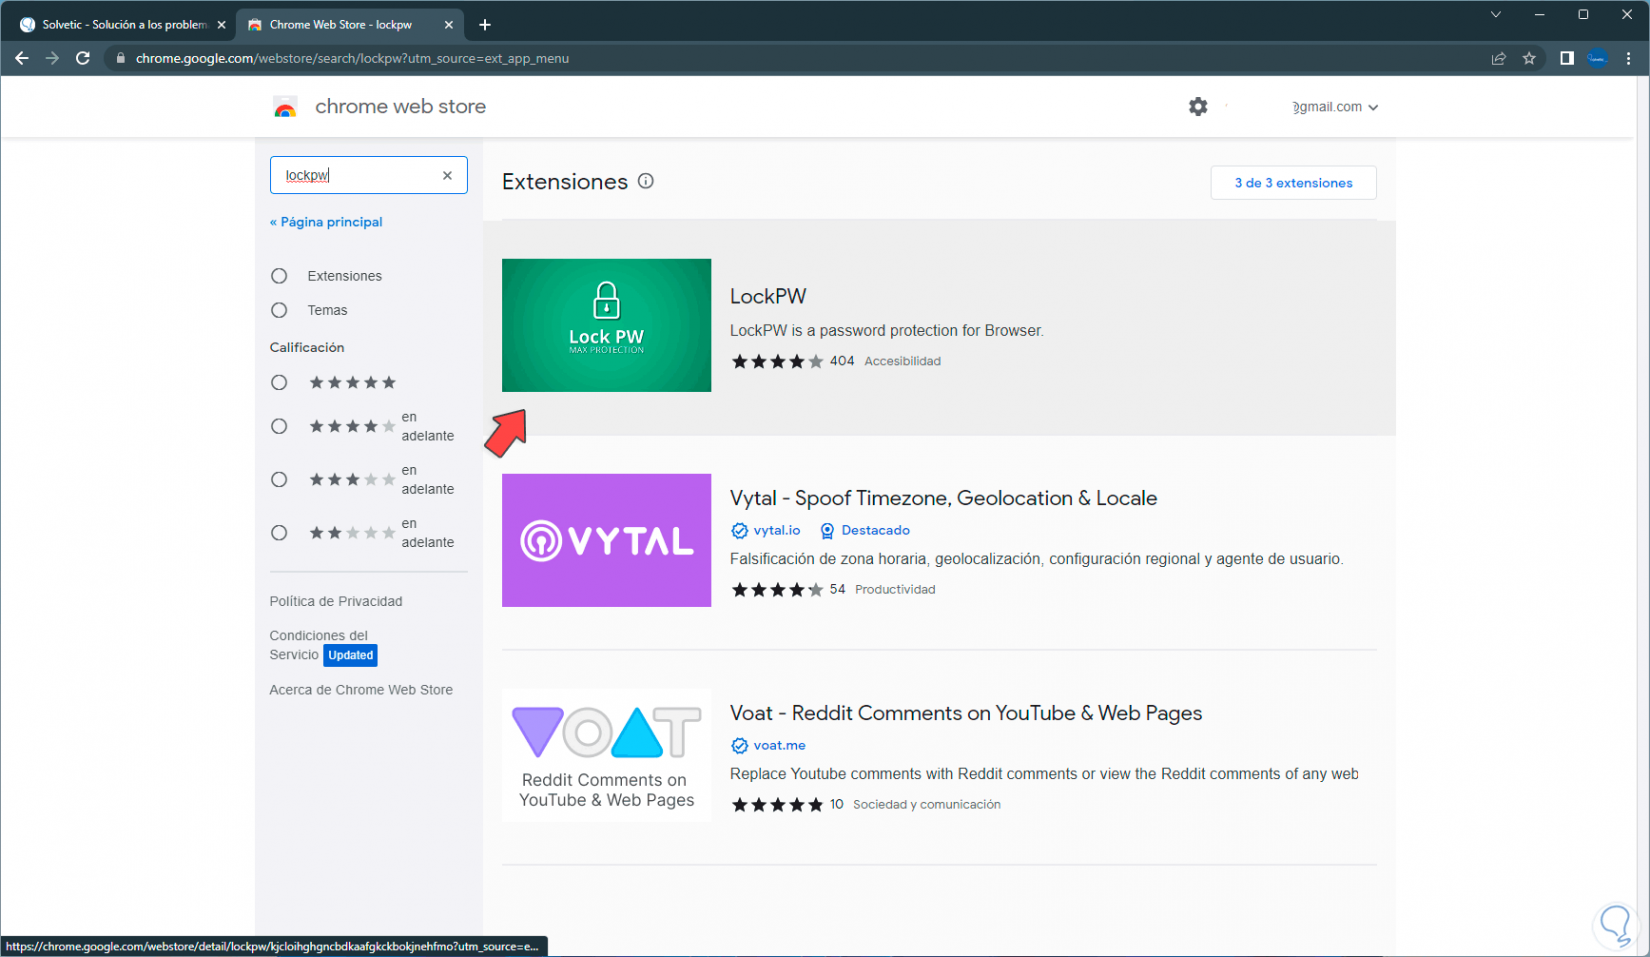Click the Updated badge
Image resolution: width=1650 pixels, height=957 pixels.
(350, 655)
